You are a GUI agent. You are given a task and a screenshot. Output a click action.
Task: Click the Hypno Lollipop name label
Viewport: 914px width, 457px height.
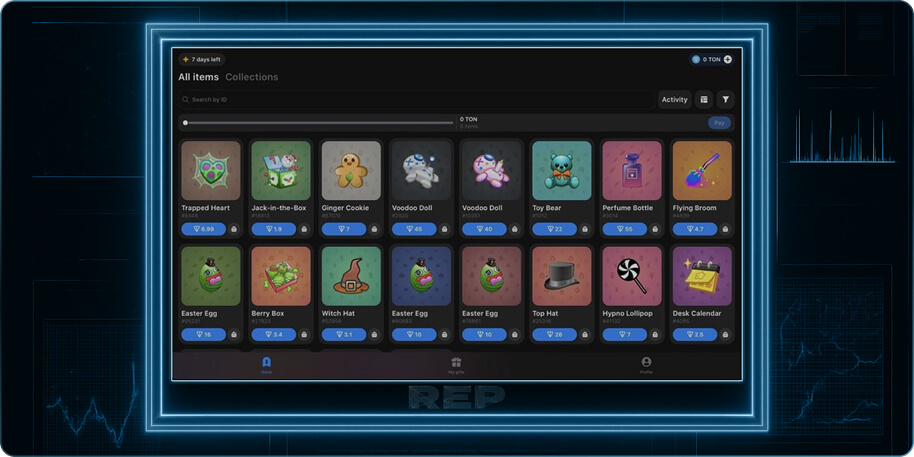click(628, 314)
